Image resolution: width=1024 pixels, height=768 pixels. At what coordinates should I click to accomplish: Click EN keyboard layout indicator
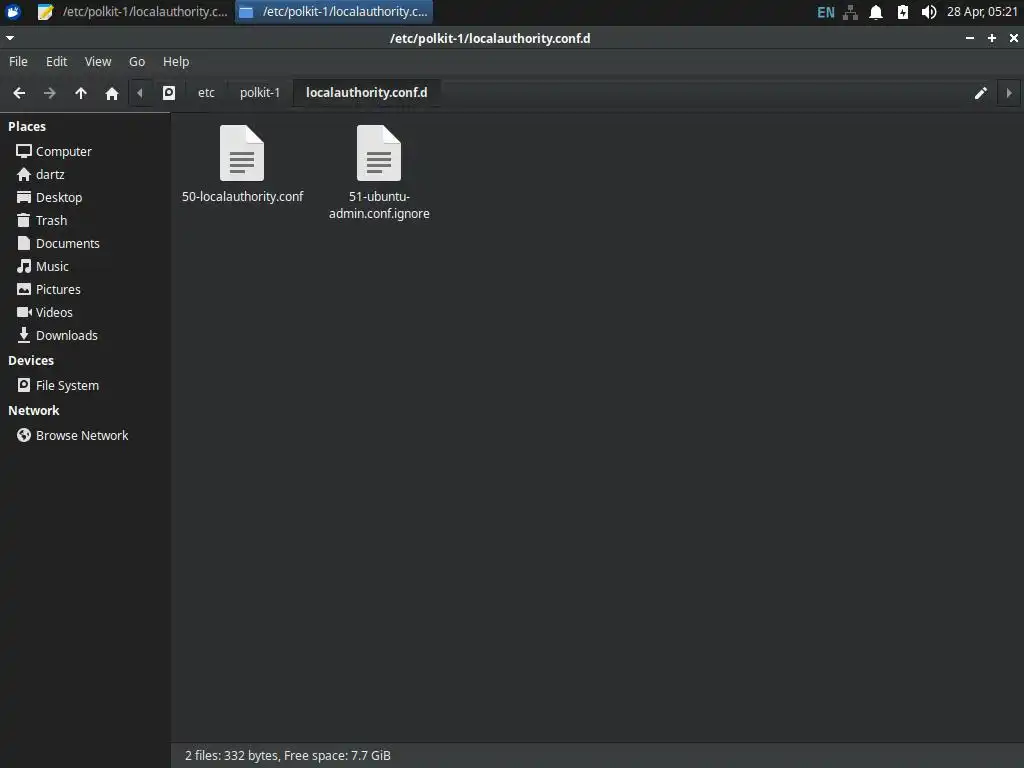[825, 12]
